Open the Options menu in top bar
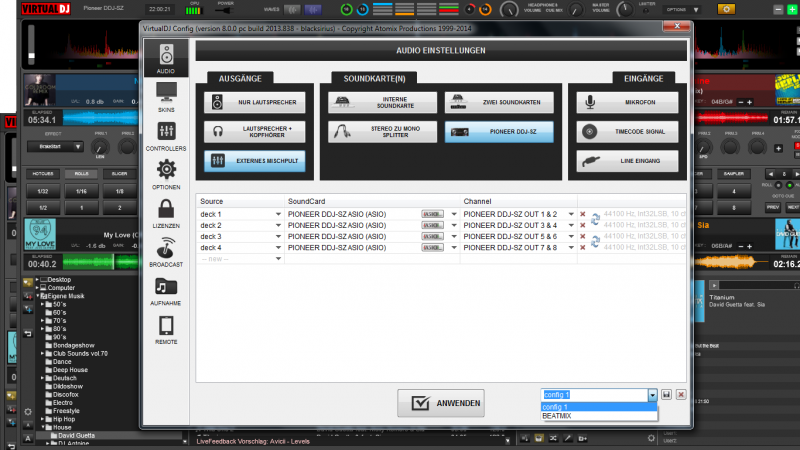800x450 pixels. point(682,10)
